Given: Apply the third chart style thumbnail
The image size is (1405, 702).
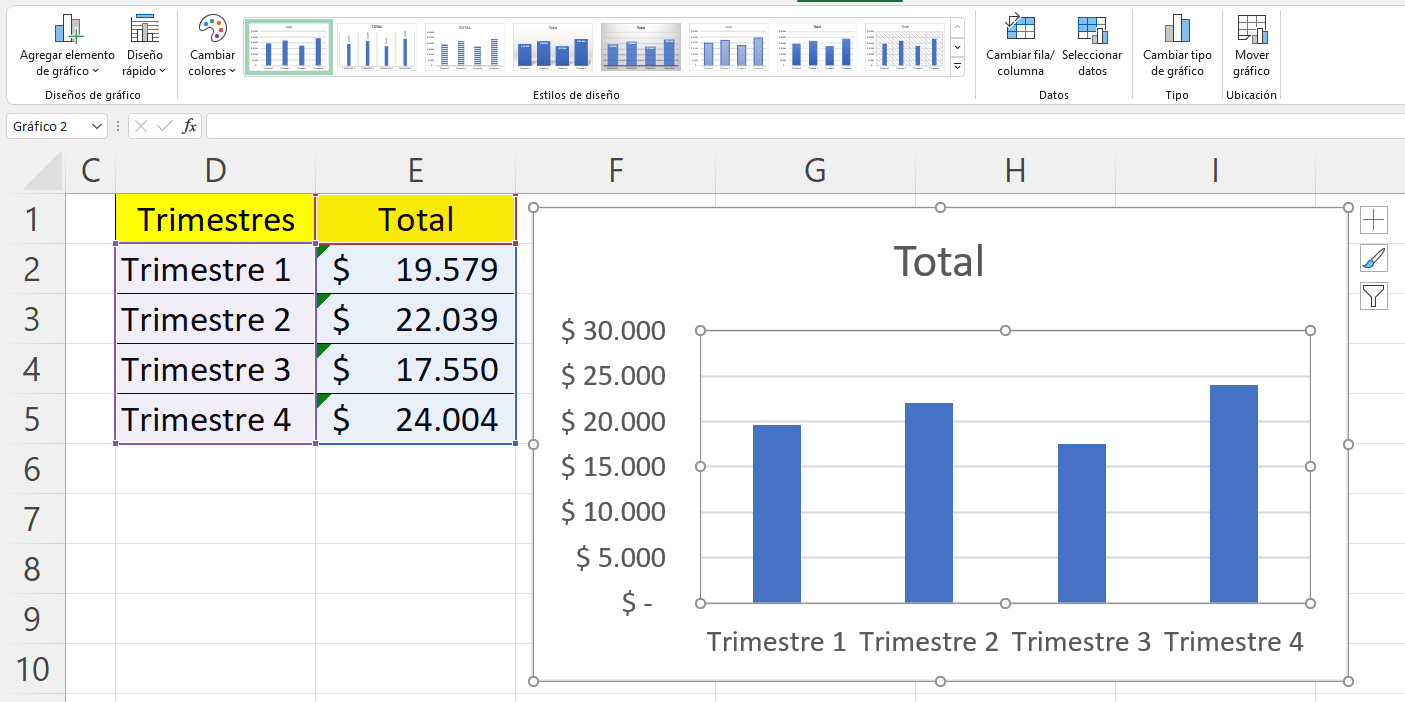Looking at the screenshot, I should (465, 46).
